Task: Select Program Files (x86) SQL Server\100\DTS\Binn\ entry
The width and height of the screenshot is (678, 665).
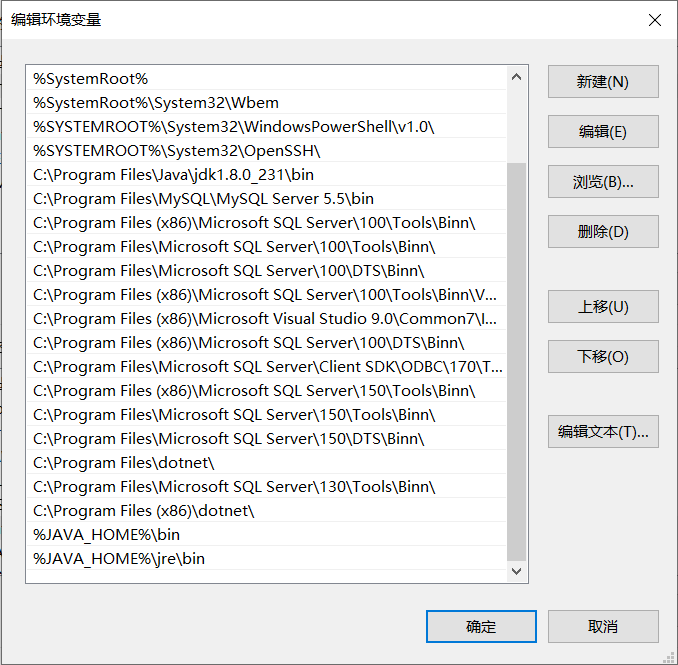Action: tap(266, 342)
